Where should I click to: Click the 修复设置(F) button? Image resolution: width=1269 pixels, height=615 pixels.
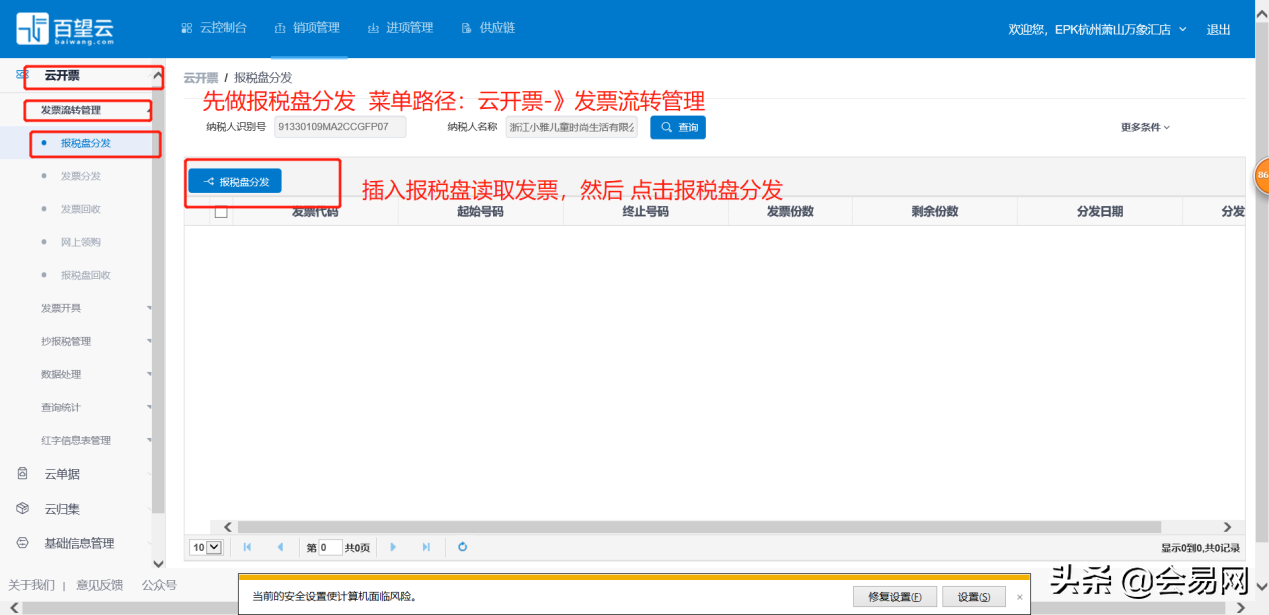pos(895,597)
